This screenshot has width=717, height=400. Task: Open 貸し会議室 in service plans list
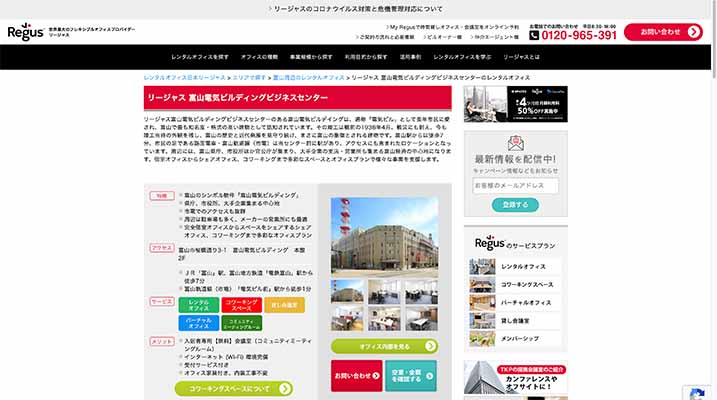[515, 321]
